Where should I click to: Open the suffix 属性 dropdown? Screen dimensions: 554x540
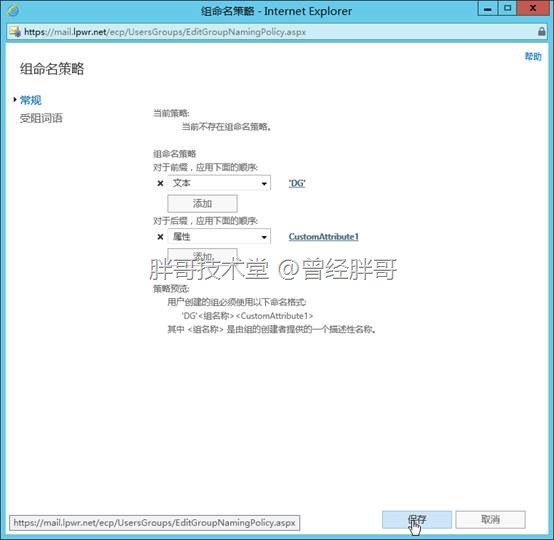[x=219, y=237]
